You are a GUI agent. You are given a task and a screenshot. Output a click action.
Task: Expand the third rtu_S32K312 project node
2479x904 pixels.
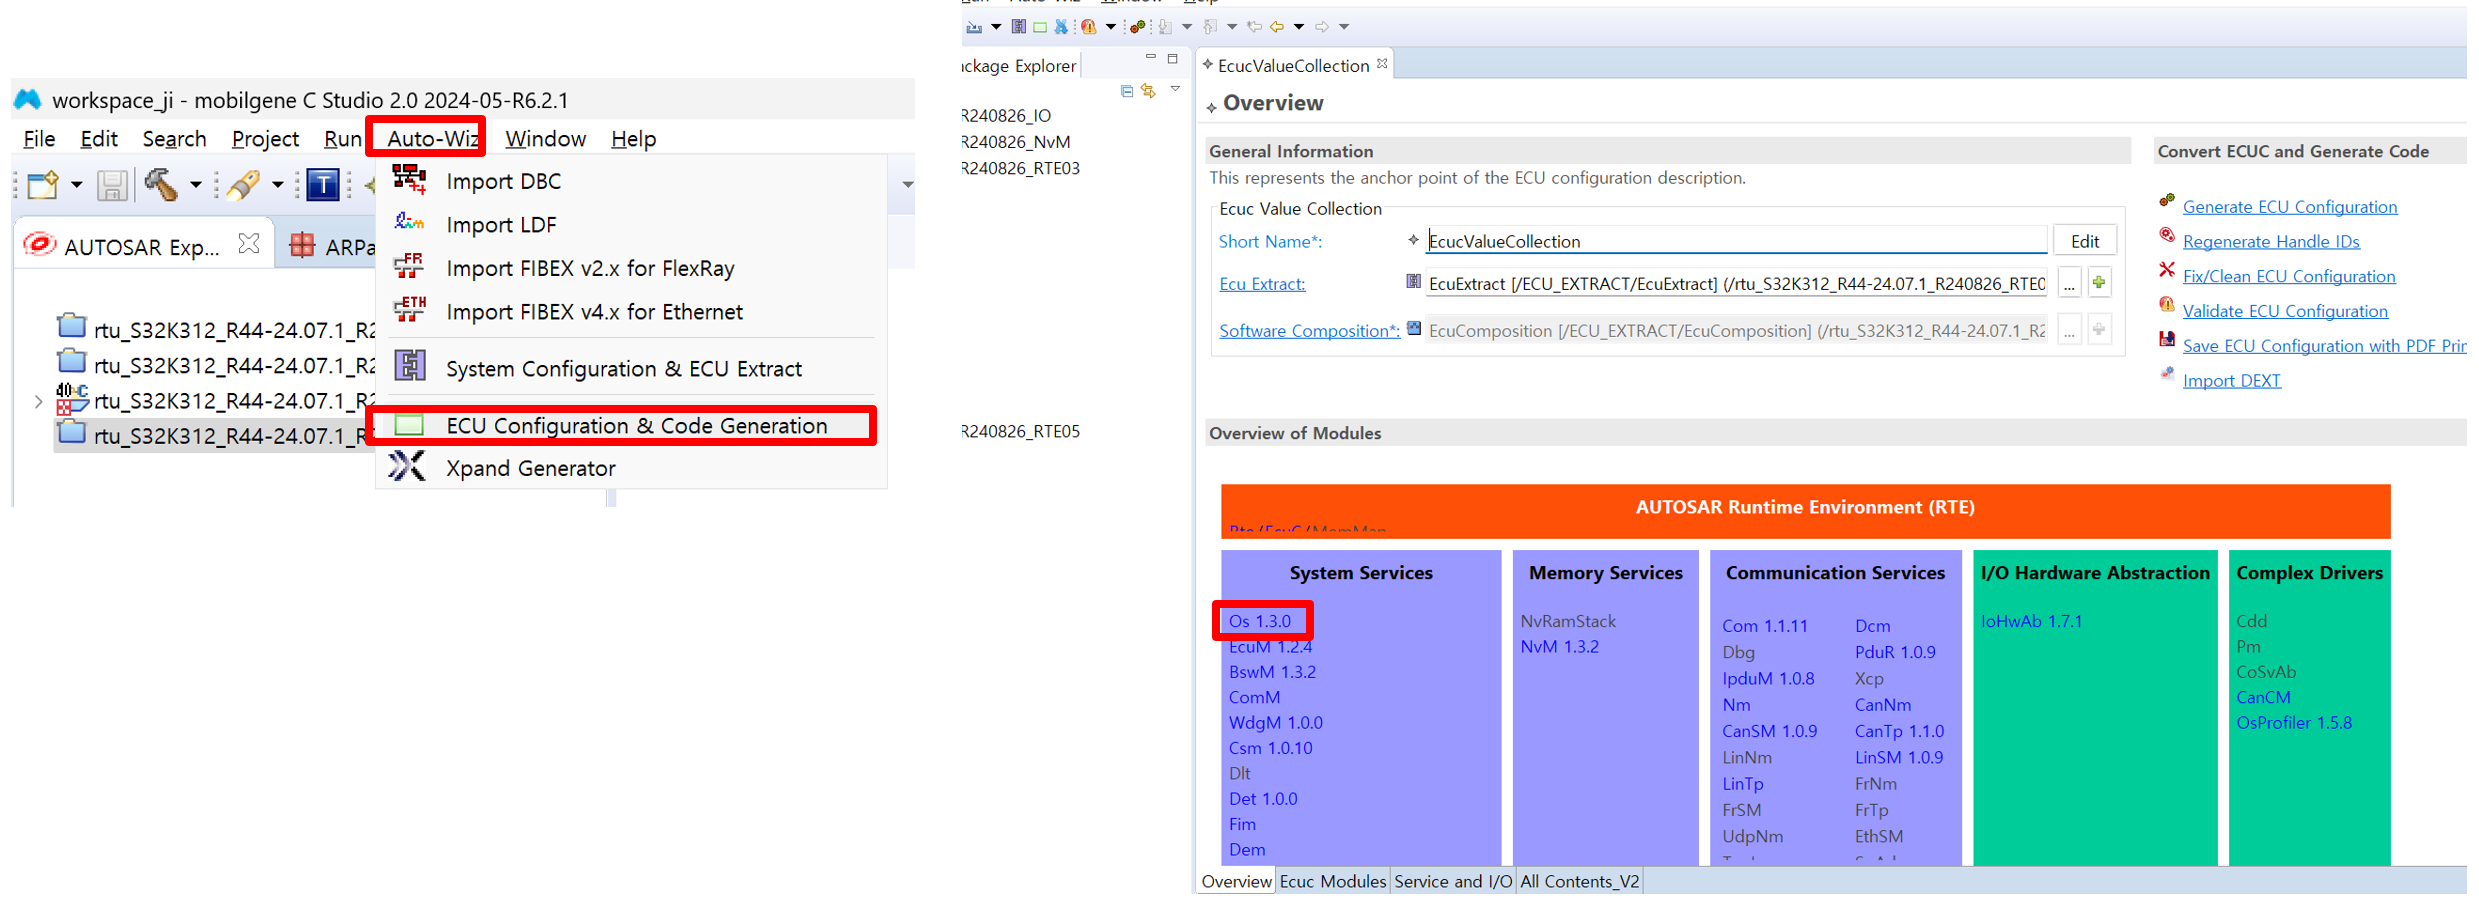pos(38,401)
